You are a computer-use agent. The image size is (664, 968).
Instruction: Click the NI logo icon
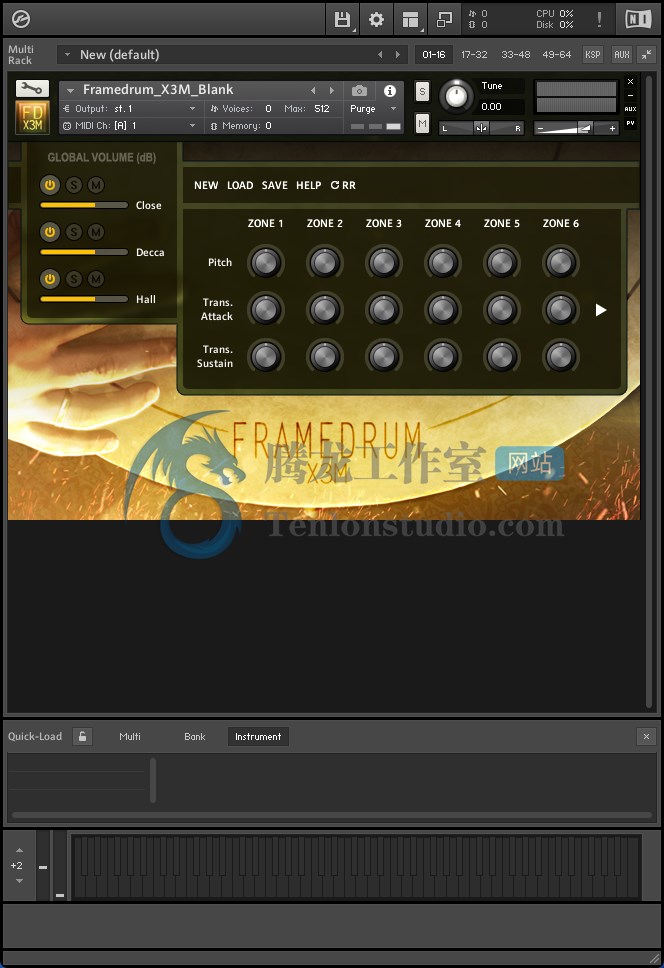(638, 20)
